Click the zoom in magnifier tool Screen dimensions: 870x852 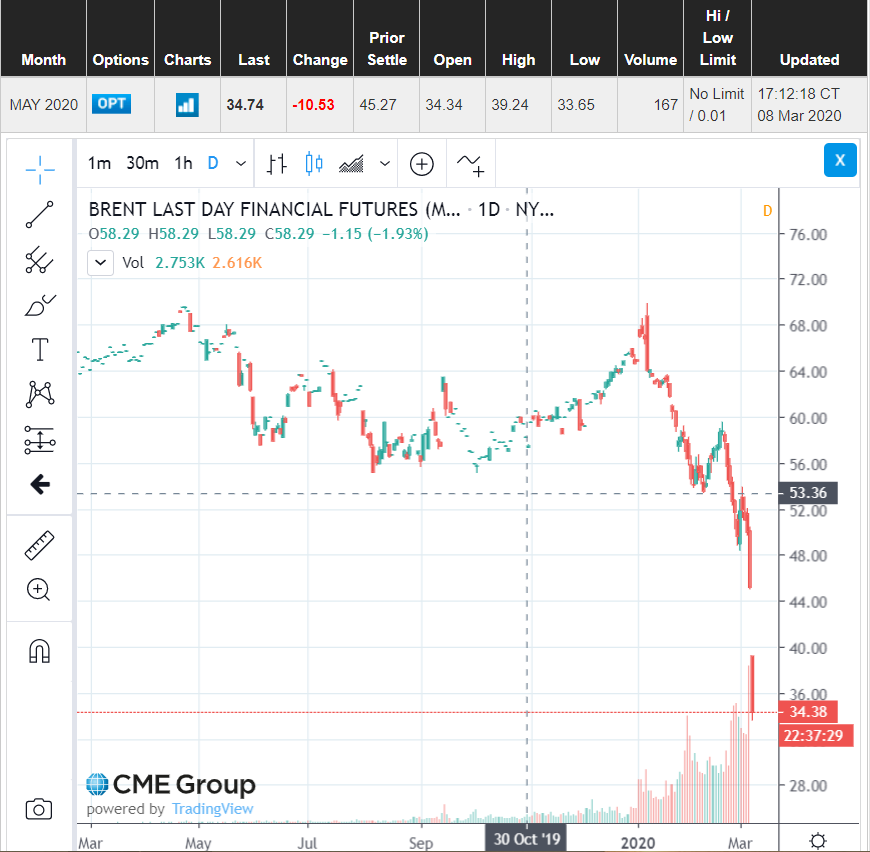(x=40, y=589)
